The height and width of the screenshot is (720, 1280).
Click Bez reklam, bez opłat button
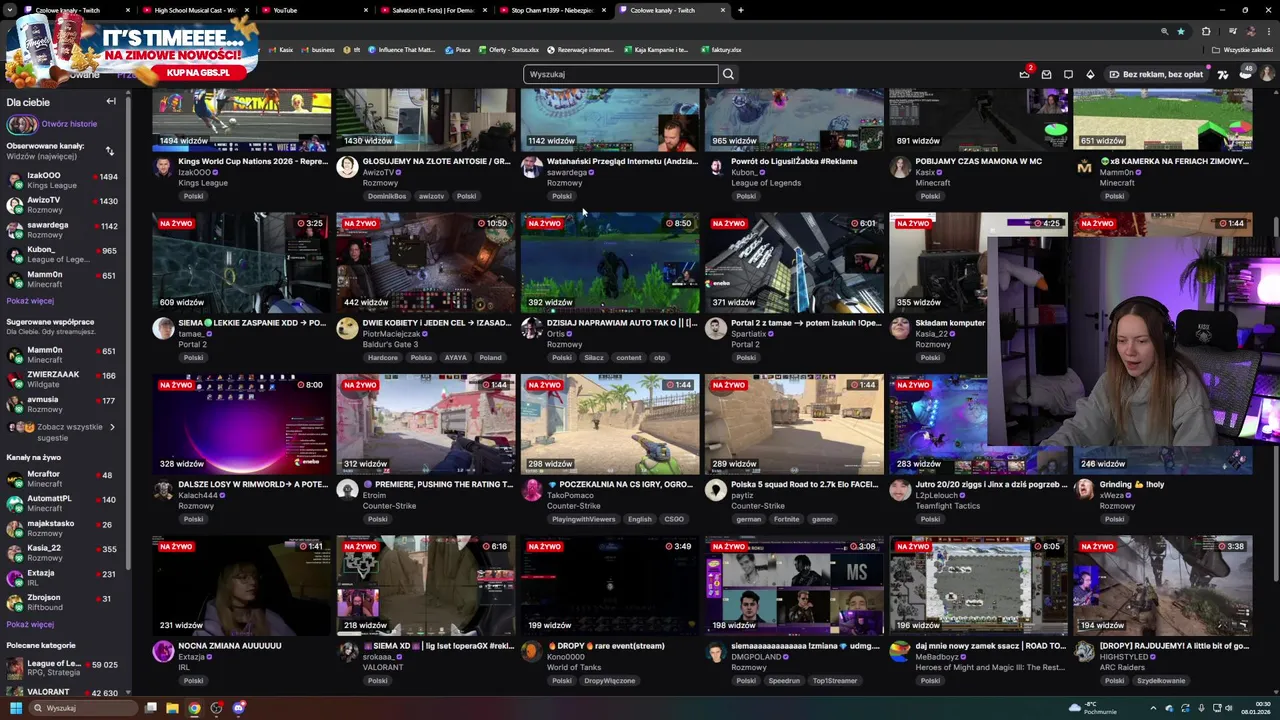point(1155,74)
